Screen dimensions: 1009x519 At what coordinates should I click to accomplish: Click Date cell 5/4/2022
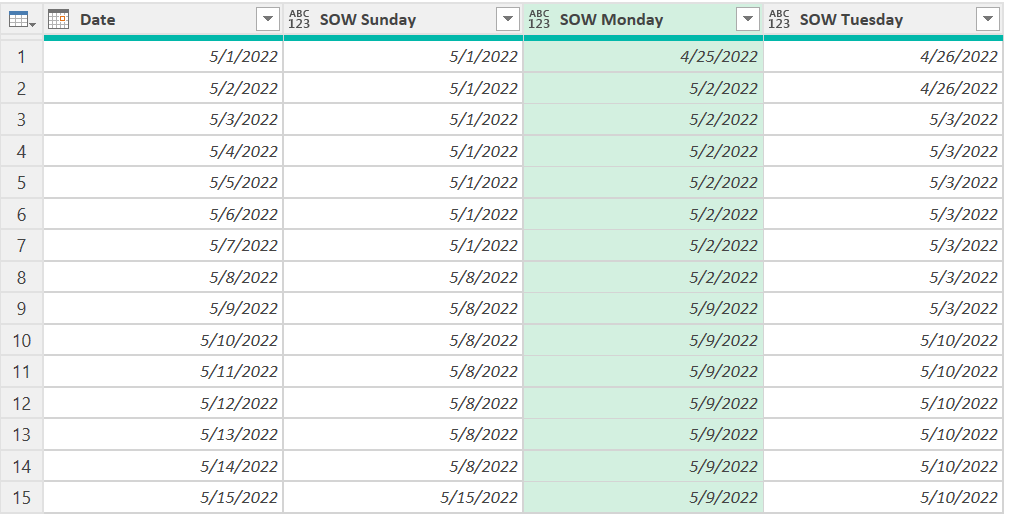pyautogui.click(x=163, y=151)
